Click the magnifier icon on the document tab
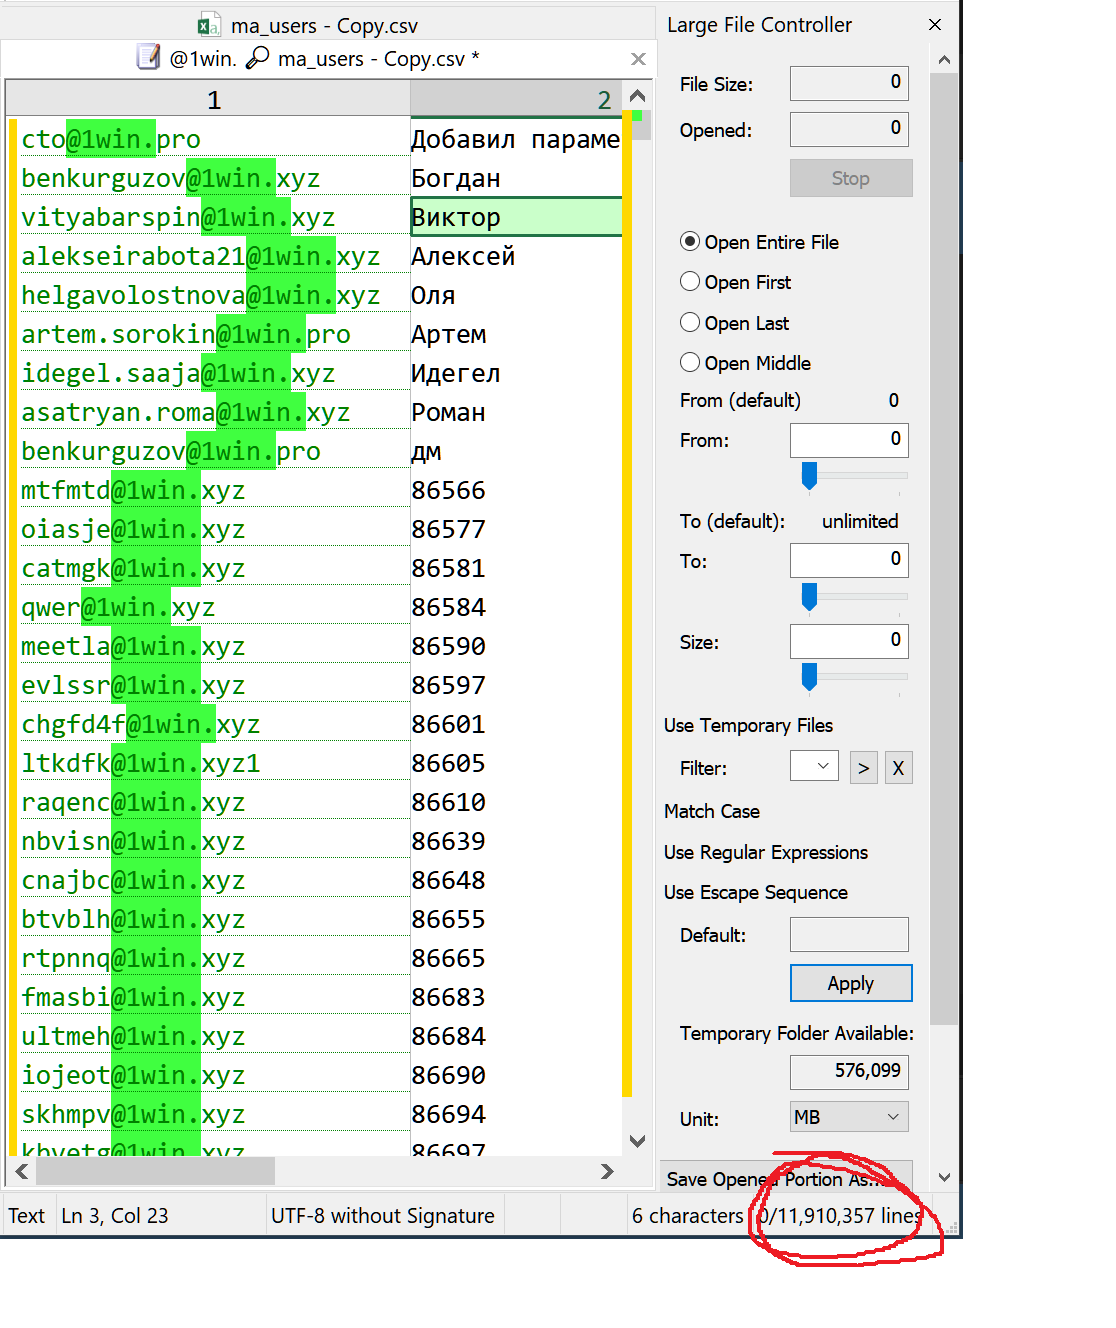The width and height of the screenshot is (1116, 1328). point(257,57)
